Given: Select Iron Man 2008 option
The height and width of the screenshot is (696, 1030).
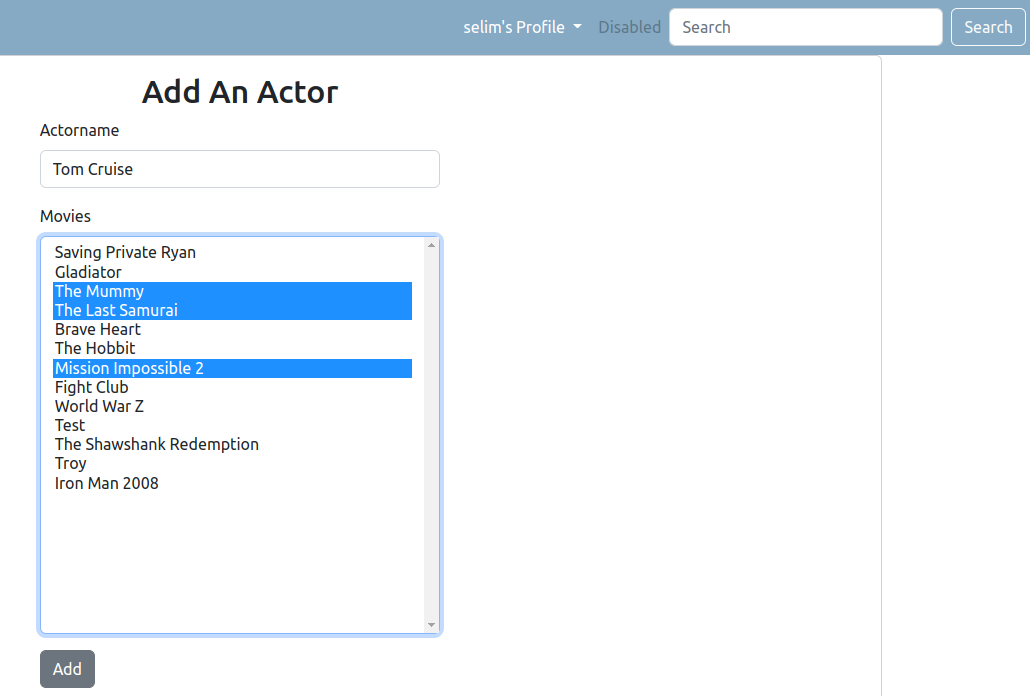Looking at the screenshot, I should pos(233,483).
